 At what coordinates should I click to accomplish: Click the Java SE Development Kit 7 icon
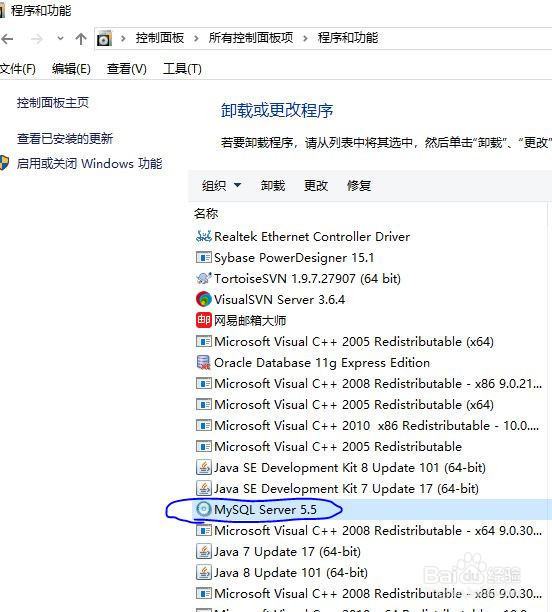click(x=203, y=488)
